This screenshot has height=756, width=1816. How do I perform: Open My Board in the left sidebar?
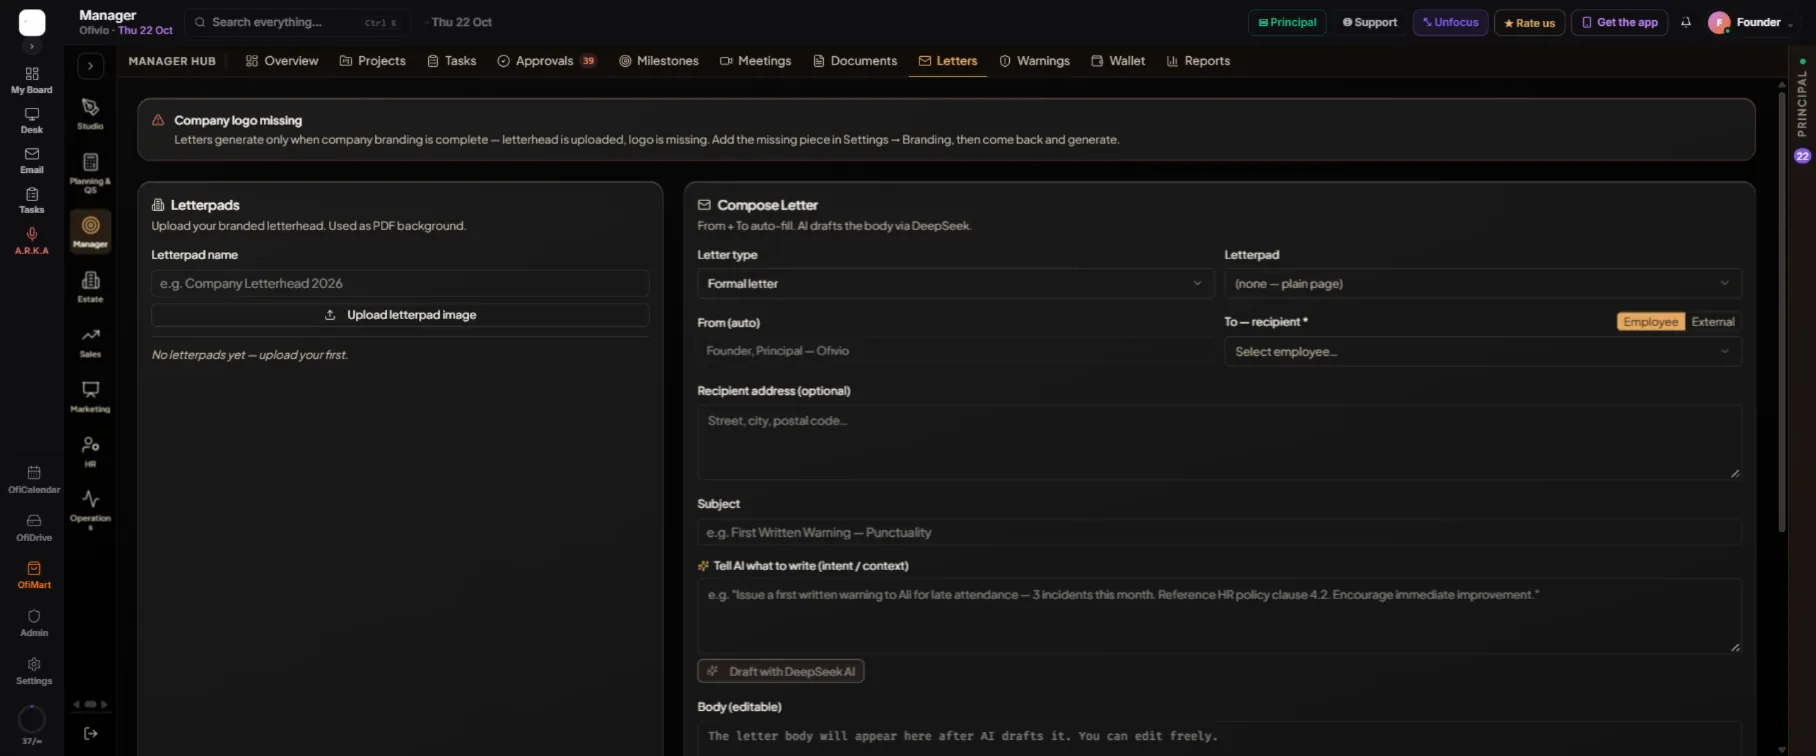(x=32, y=80)
